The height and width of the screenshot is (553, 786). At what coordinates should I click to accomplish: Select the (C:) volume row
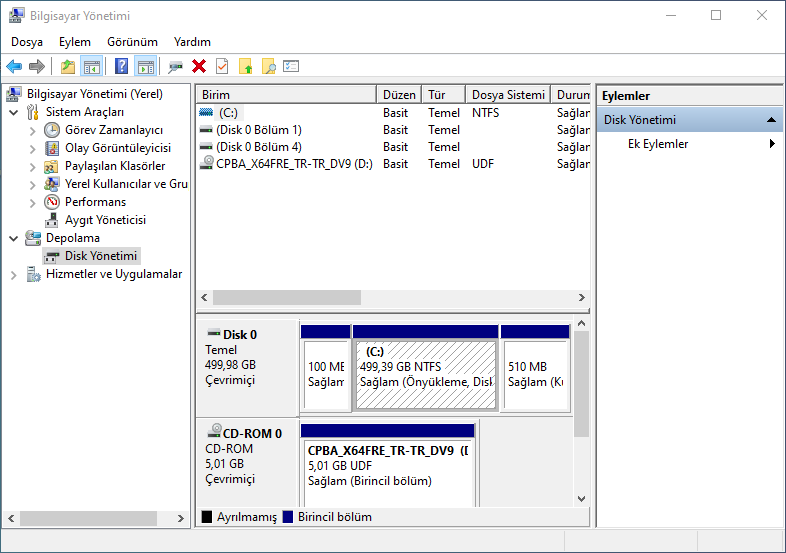(394, 113)
